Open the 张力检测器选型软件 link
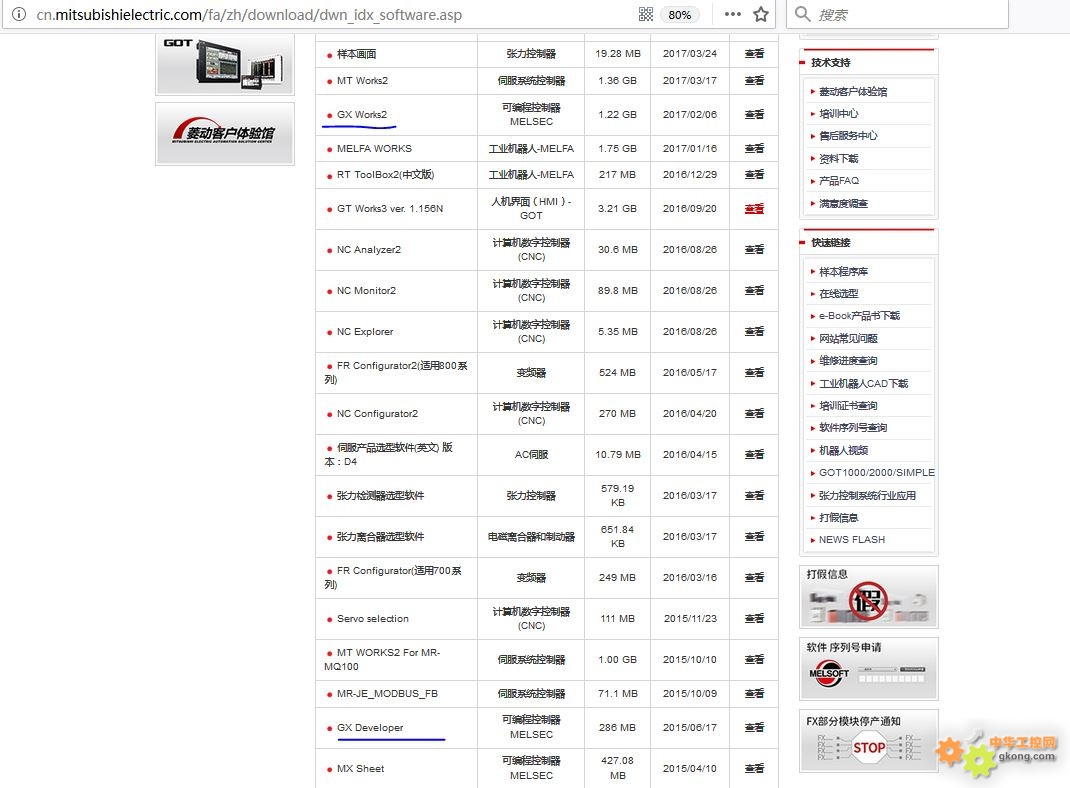This screenshot has height=788, width=1070. point(380,496)
